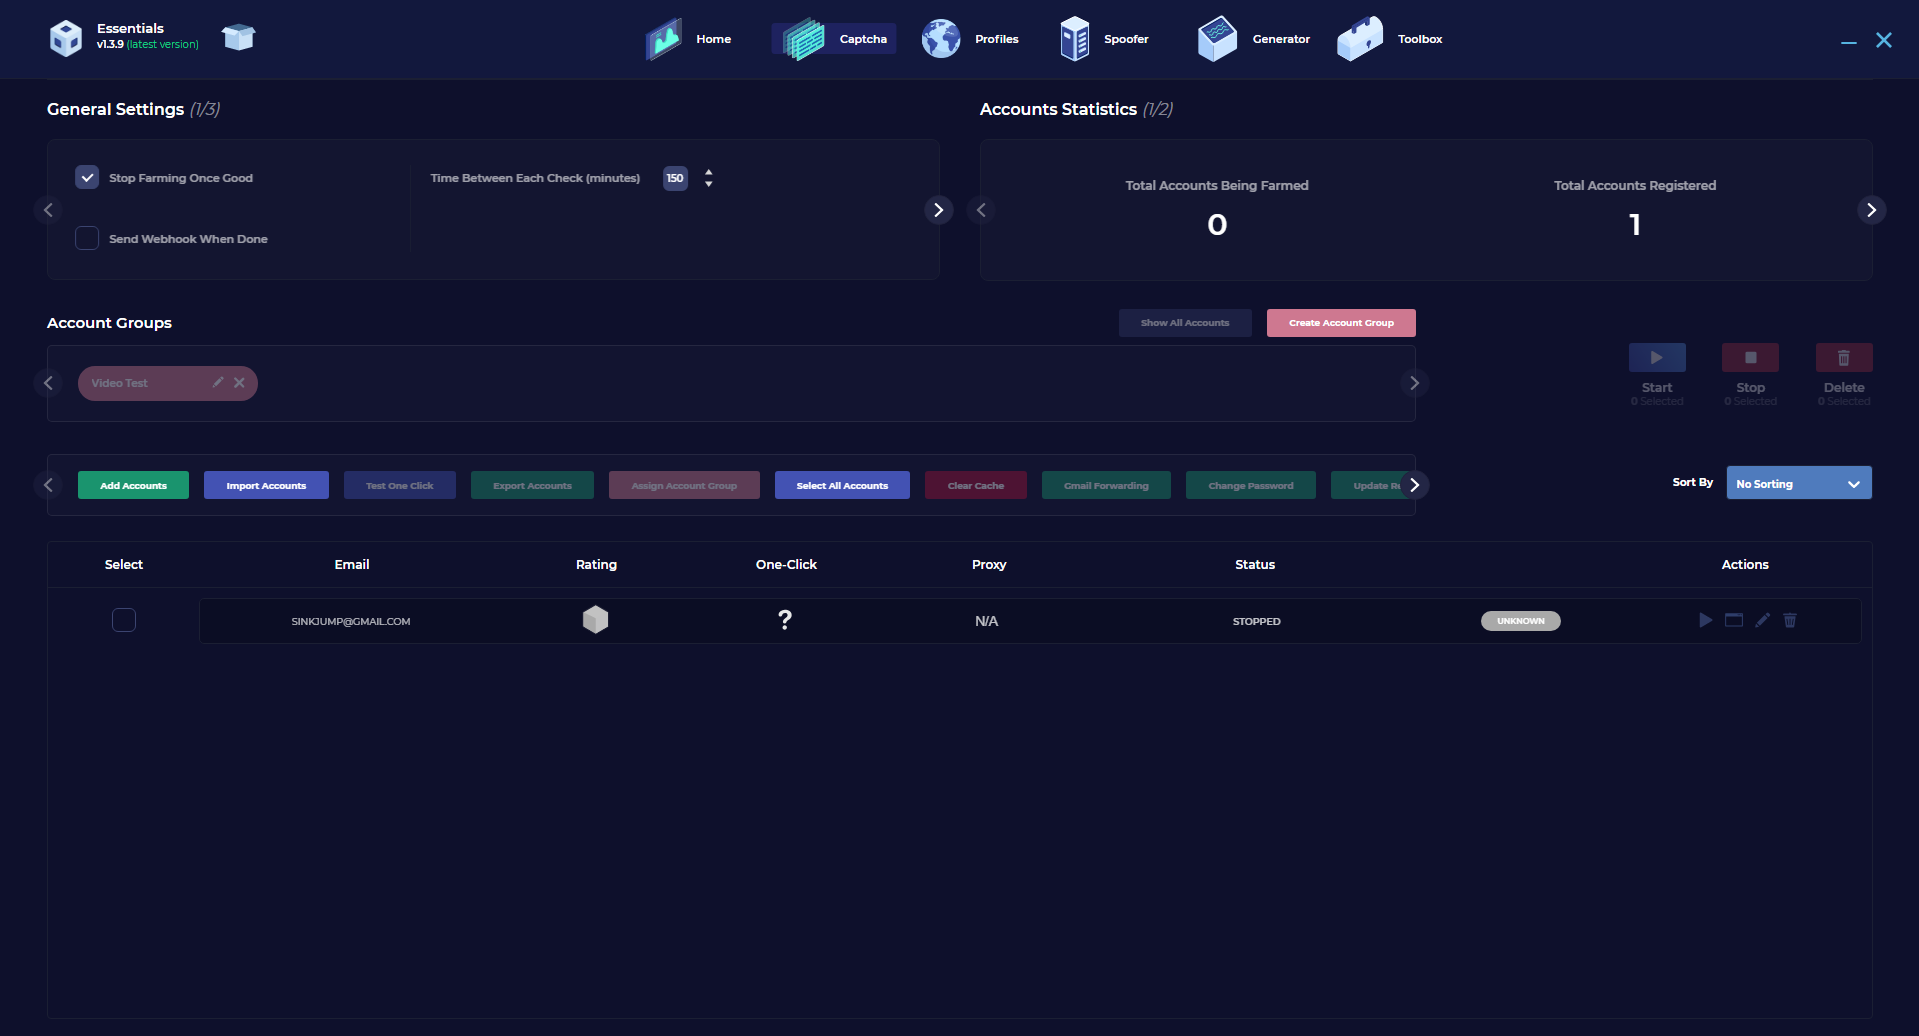Click the Stop selected accounts icon

(1750, 358)
